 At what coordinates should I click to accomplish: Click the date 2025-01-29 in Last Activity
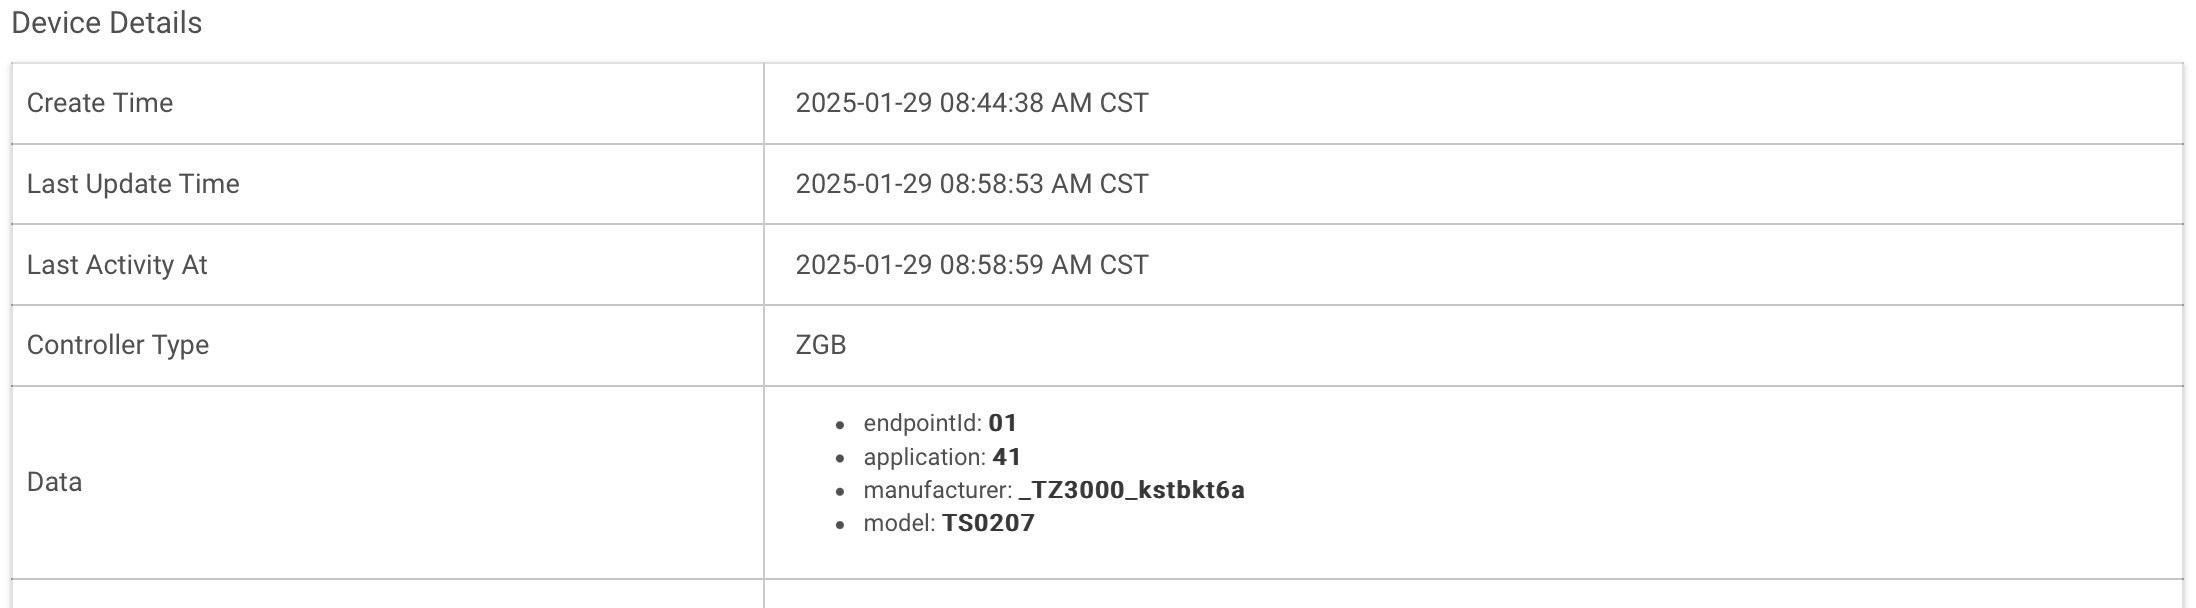tap(864, 265)
